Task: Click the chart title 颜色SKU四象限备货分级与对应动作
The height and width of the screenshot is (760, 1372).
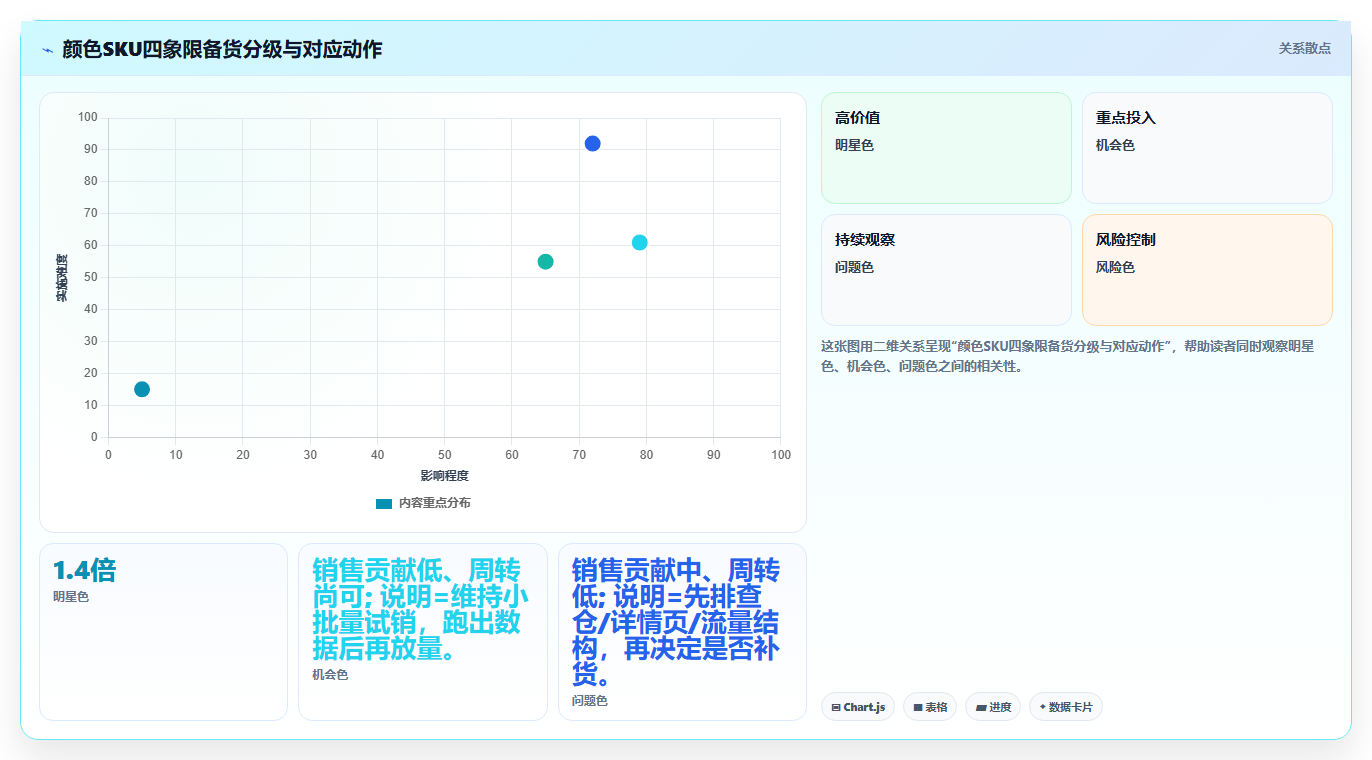Action: 222,49
